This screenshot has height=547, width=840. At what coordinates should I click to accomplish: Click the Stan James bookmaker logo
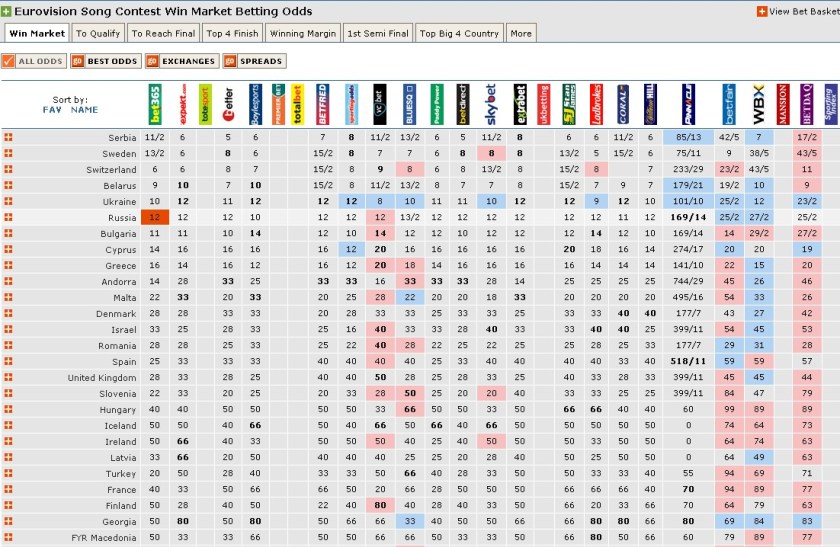[x=569, y=104]
